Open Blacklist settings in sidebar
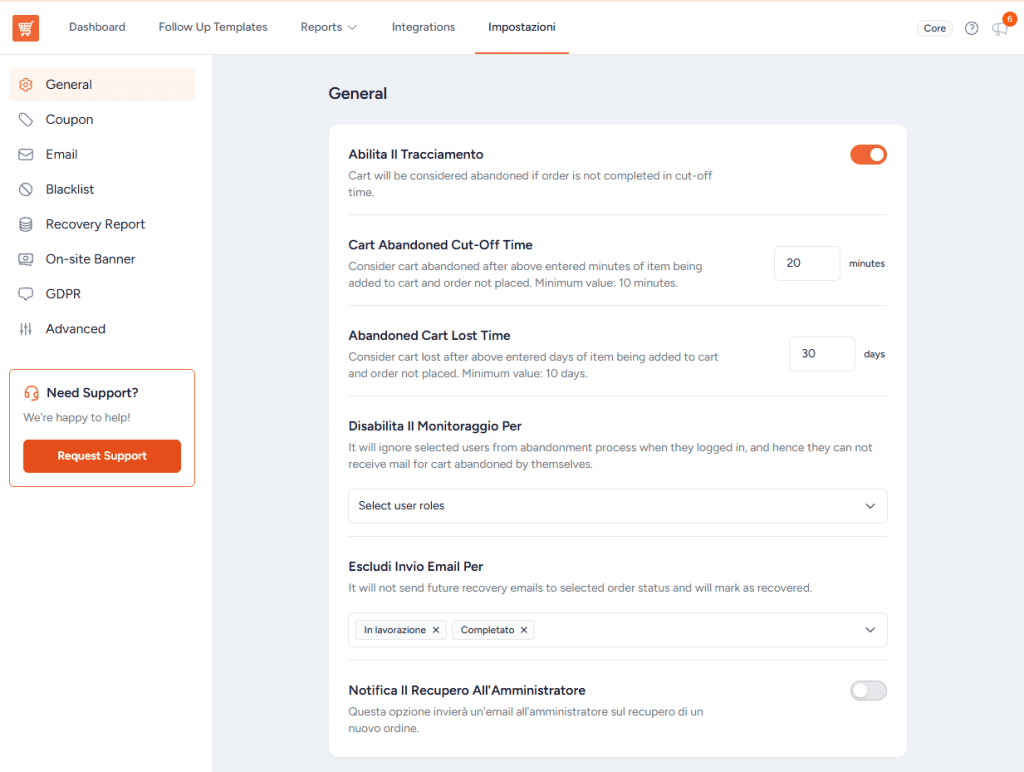The image size is (1024, 772). tap(102, 189)
